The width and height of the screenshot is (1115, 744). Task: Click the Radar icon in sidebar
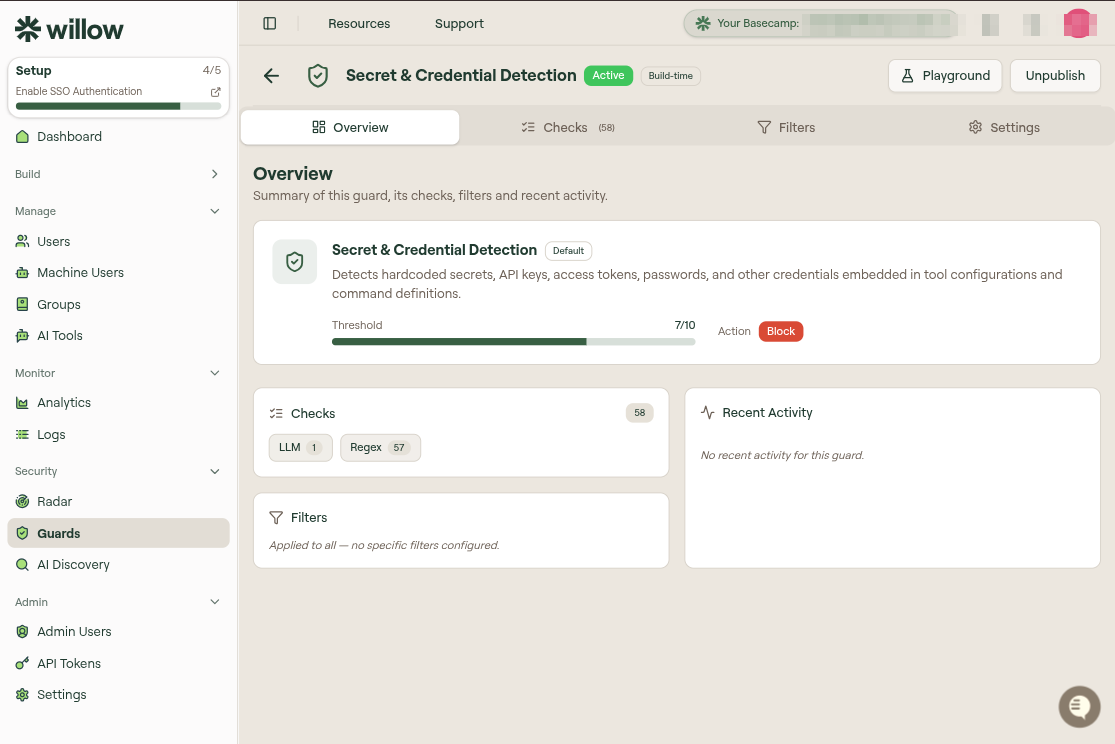22,501
